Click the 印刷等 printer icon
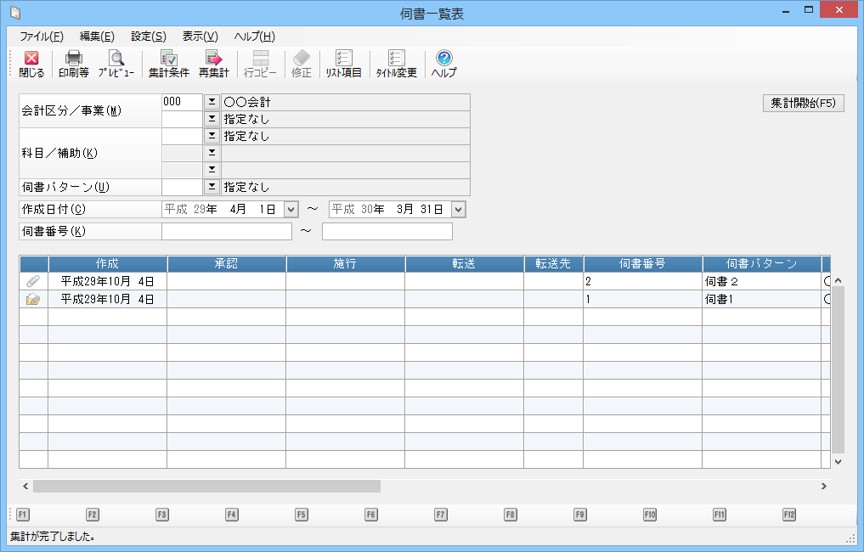This screenshot has height=552, width=864. 73,63
